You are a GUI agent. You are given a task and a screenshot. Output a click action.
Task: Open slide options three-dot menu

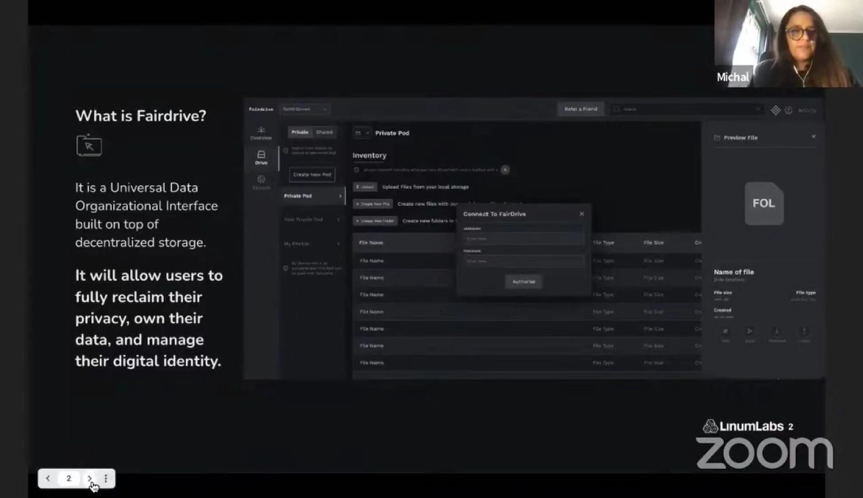(x=106, y=478)
